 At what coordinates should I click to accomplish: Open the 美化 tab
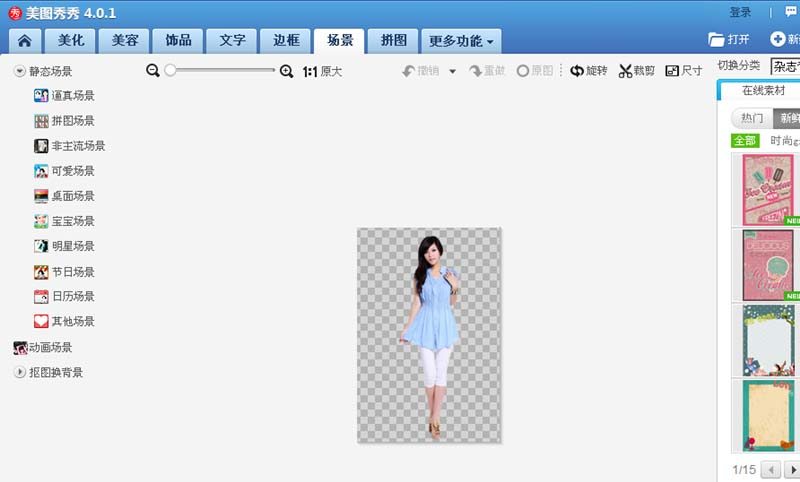70,41
